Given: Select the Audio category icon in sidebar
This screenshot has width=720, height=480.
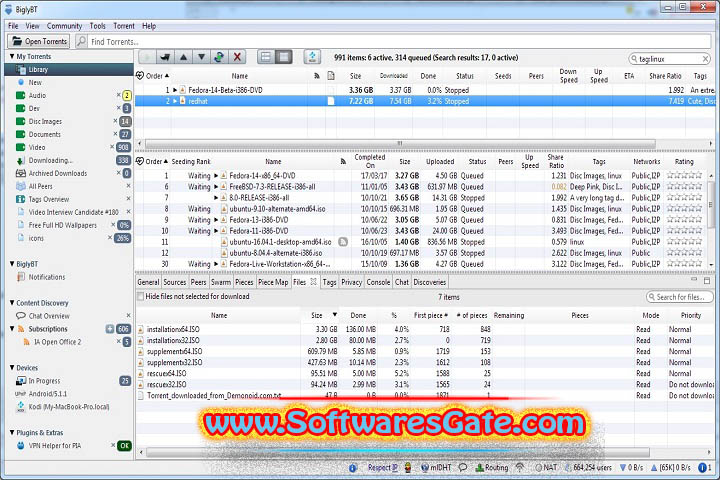Looking at the screenshot, I should [x=20, y=96].
